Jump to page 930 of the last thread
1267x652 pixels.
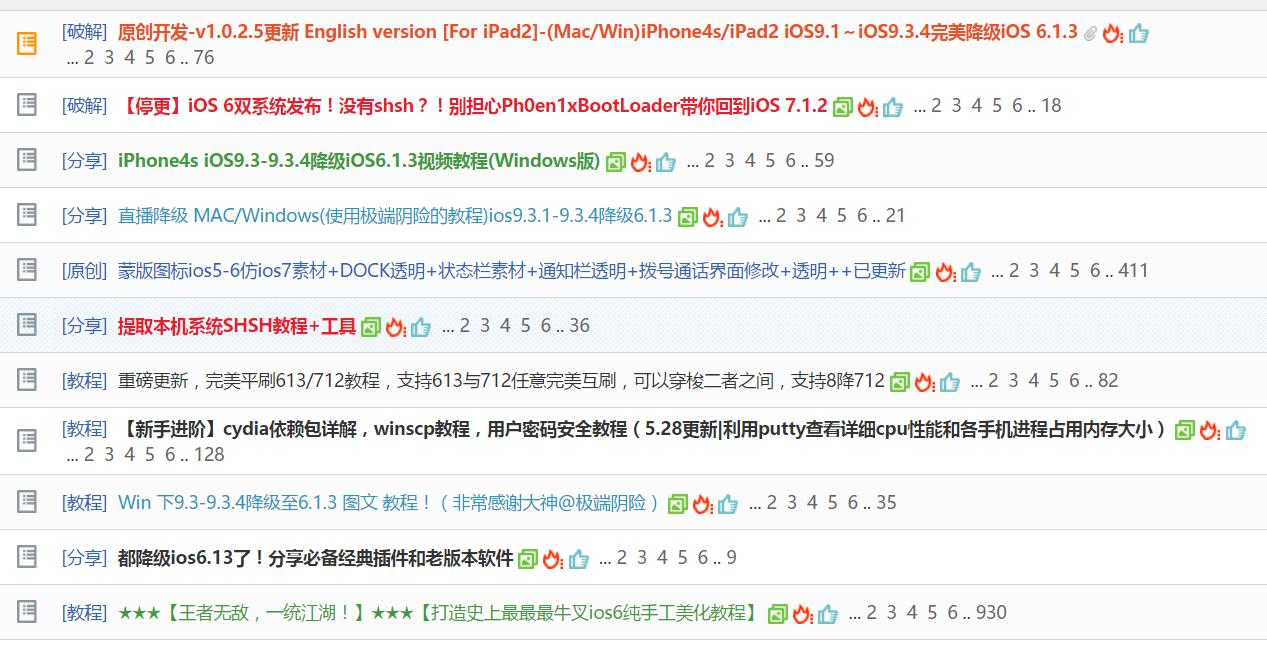[x=990, y=612]
